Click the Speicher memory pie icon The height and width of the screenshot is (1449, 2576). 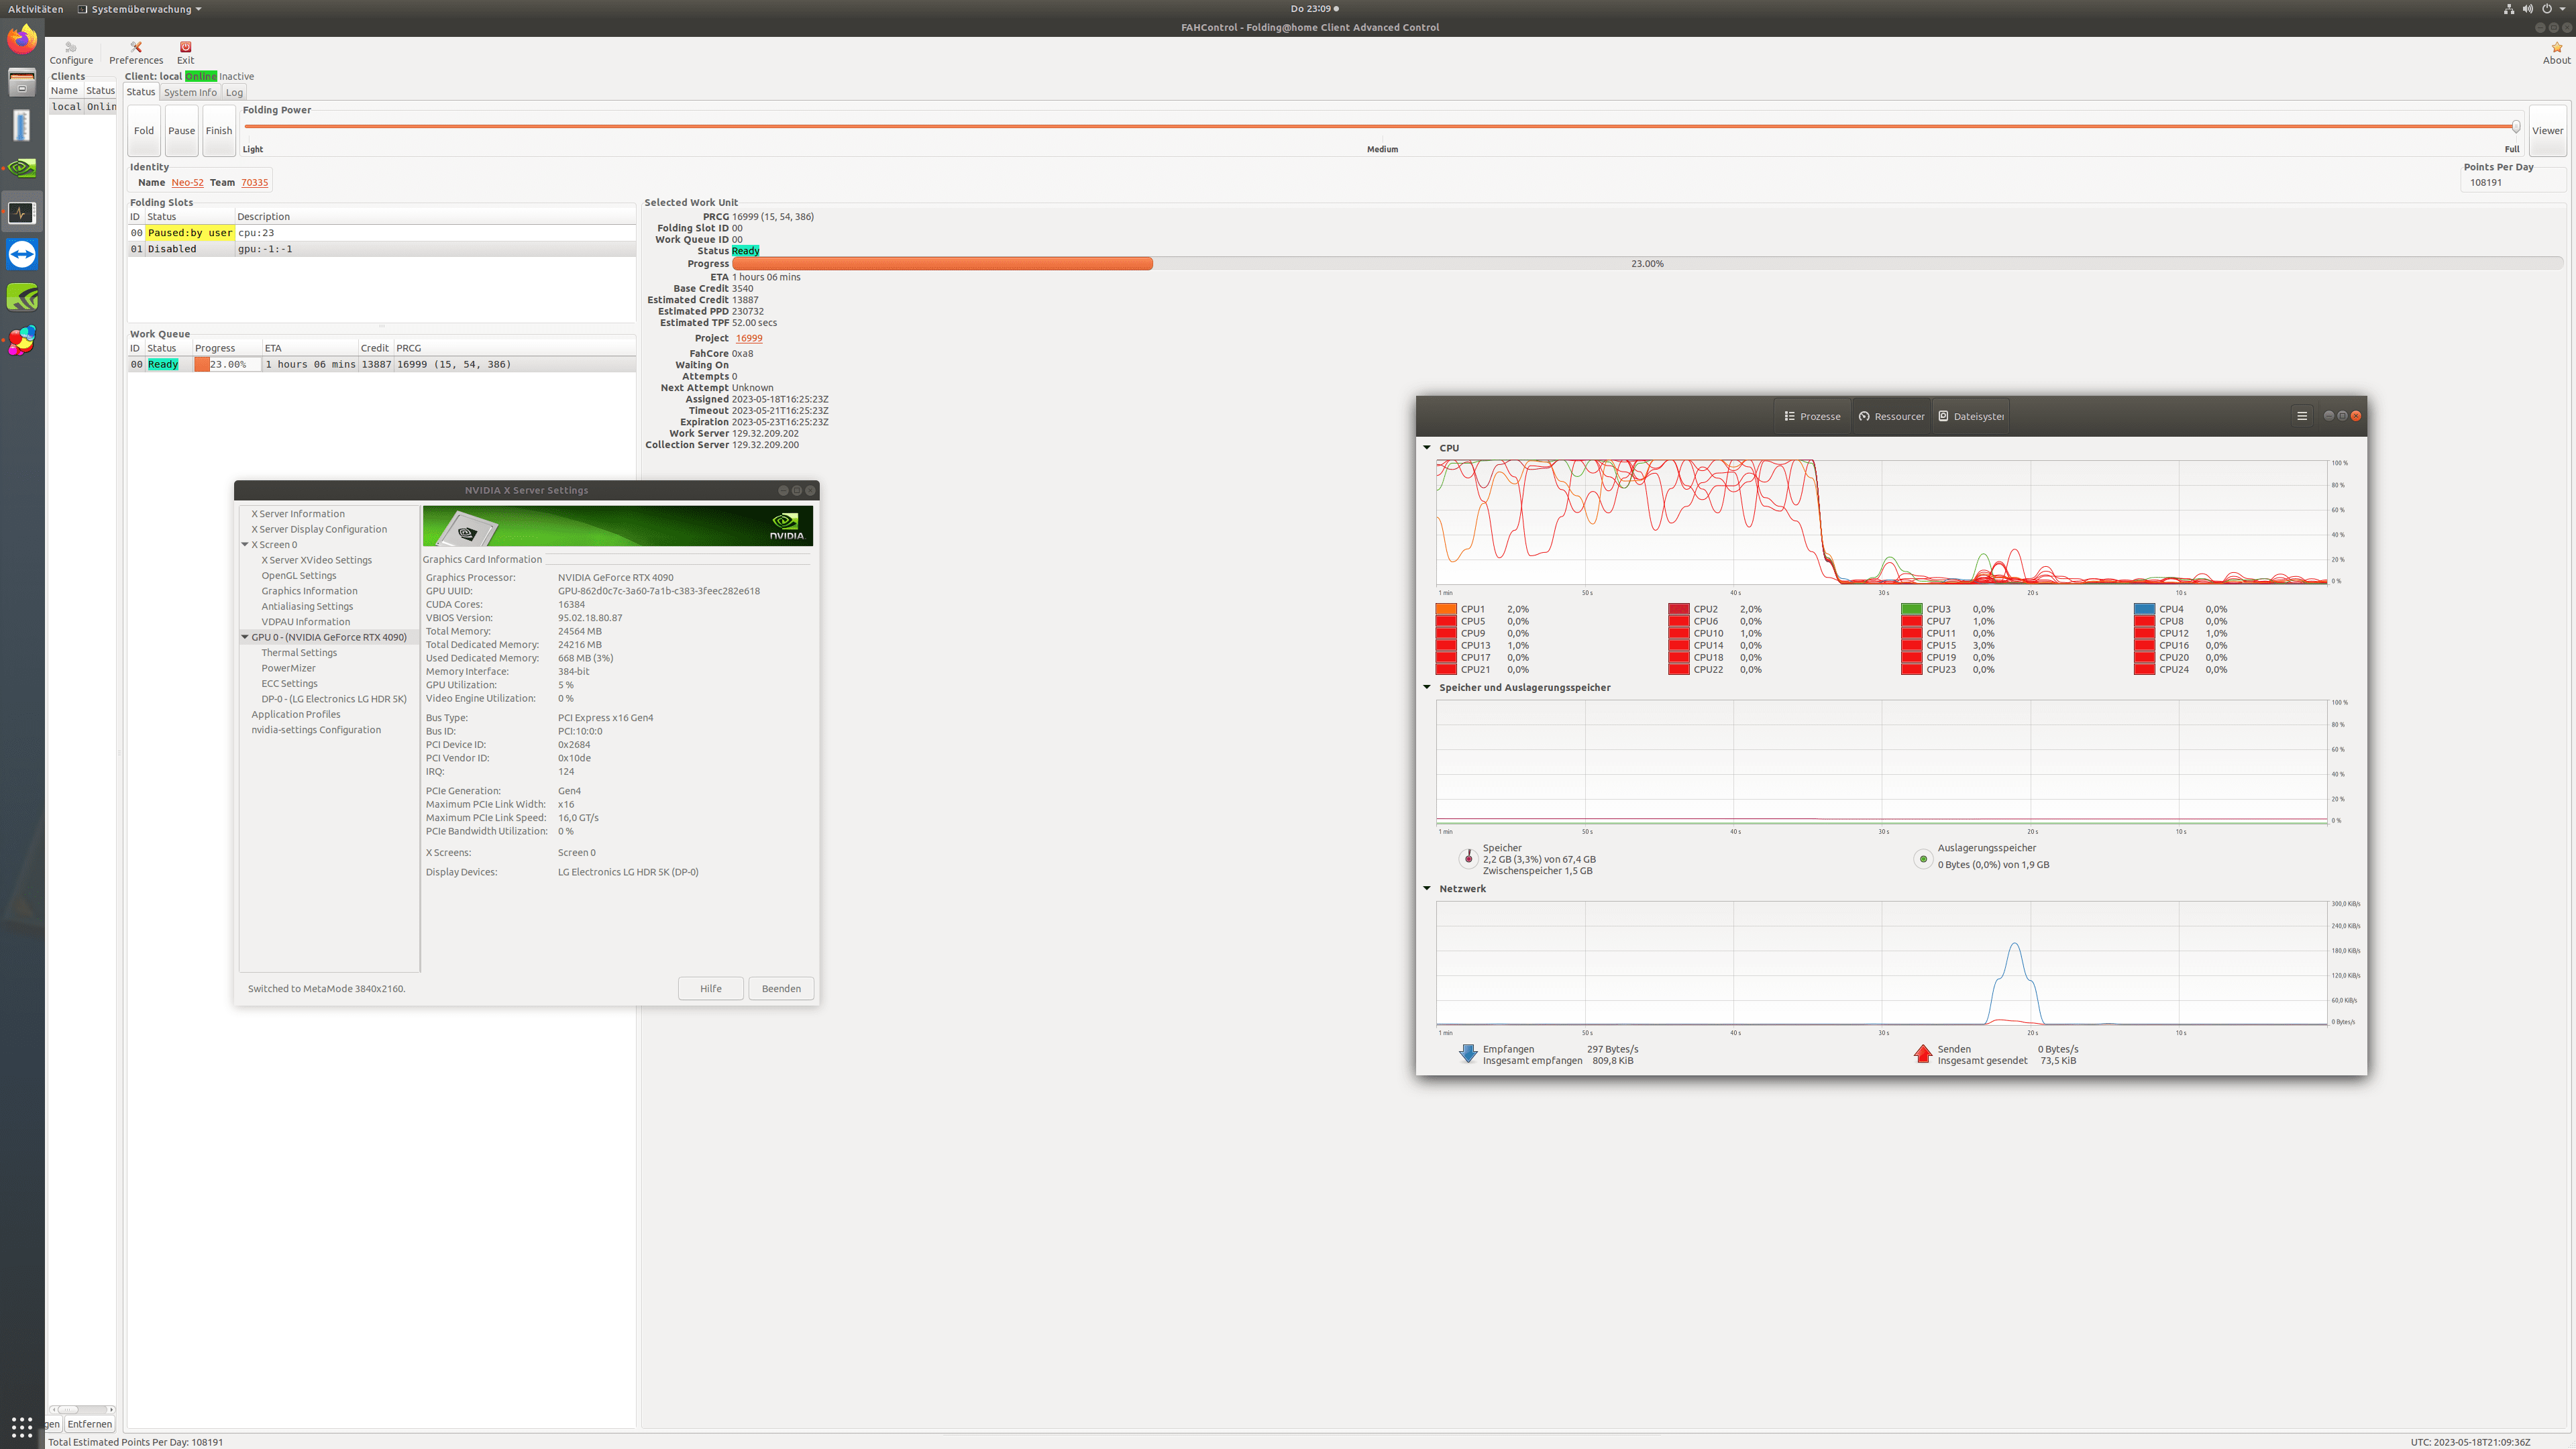pyautogui.click(x=1468, y=858)
